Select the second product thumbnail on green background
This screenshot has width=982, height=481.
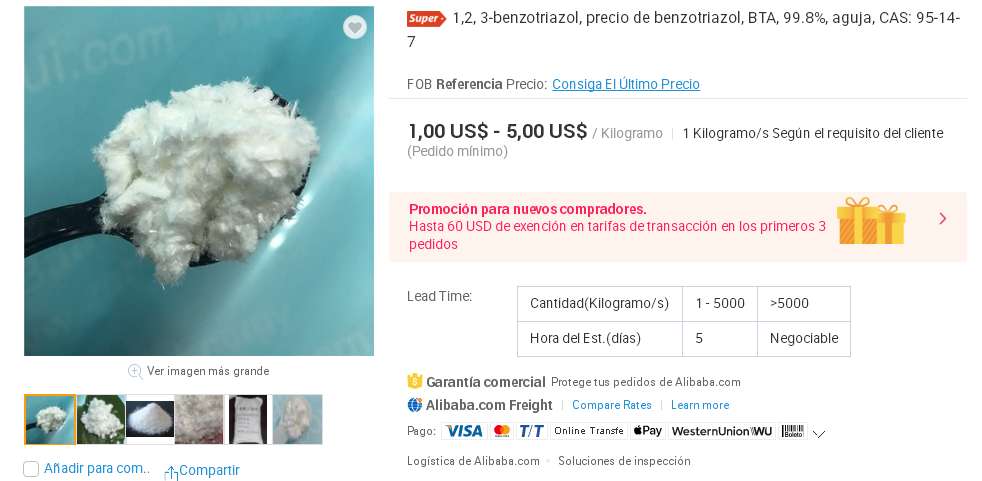tap(101, 420)
